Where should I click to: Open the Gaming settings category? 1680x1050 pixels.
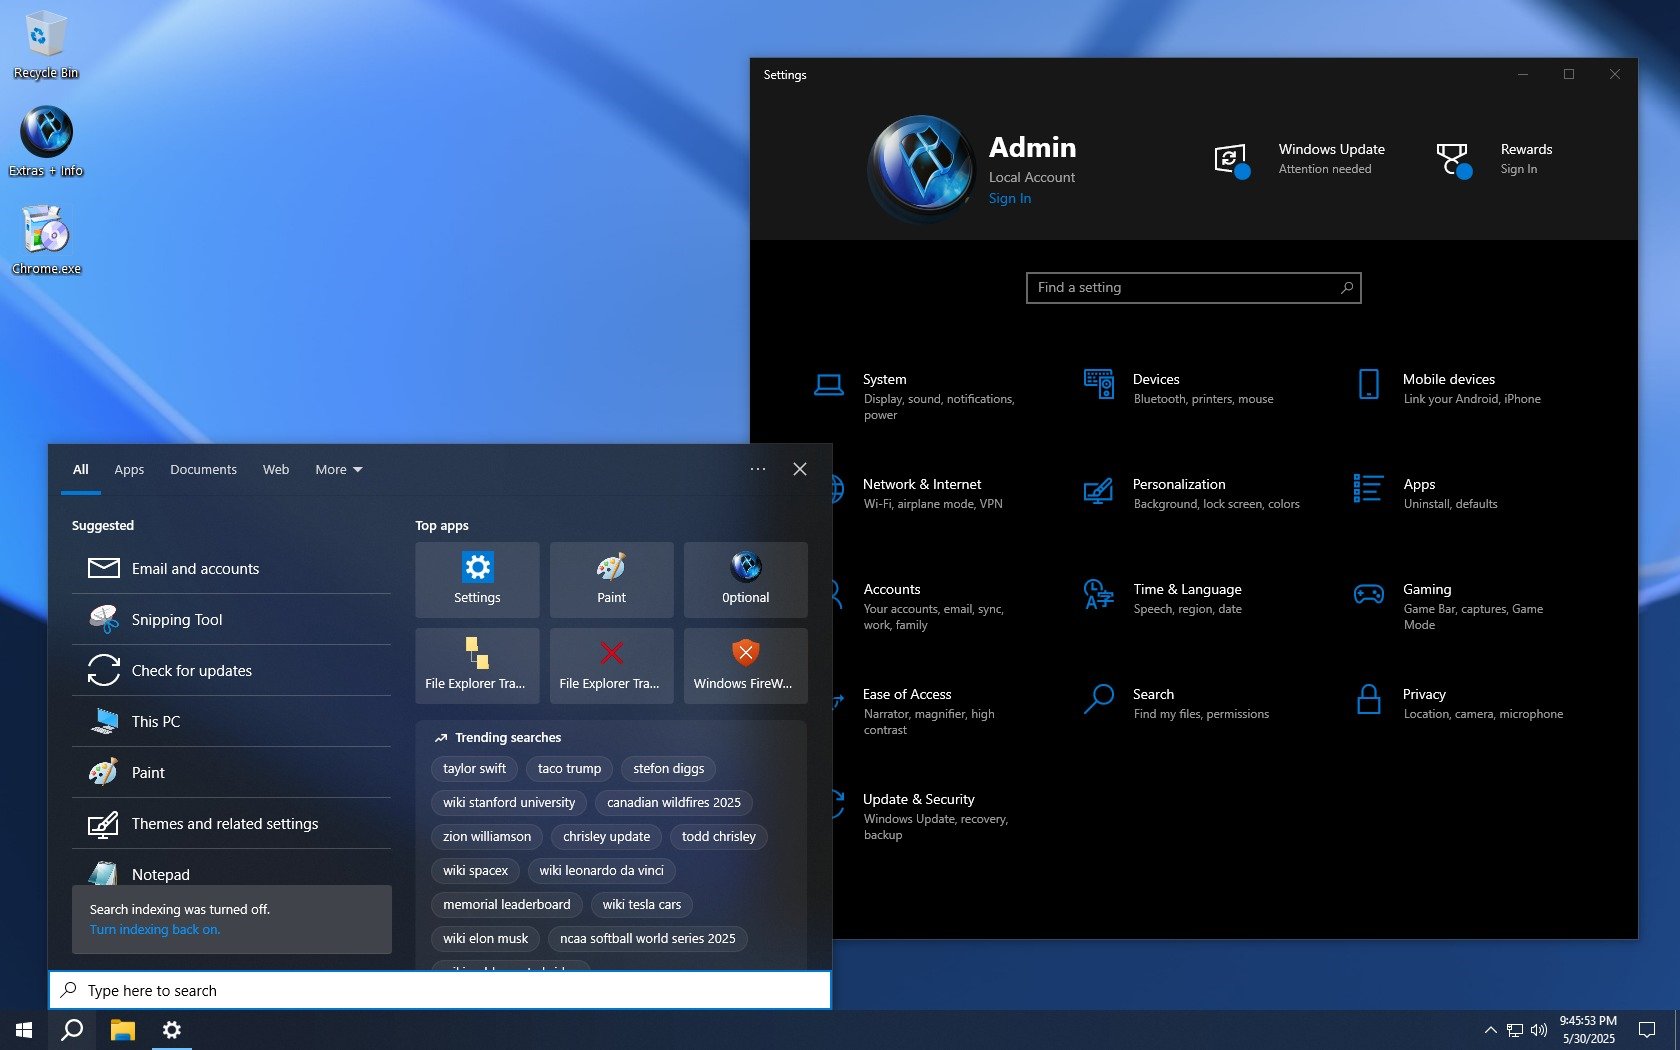(1426, 590)
